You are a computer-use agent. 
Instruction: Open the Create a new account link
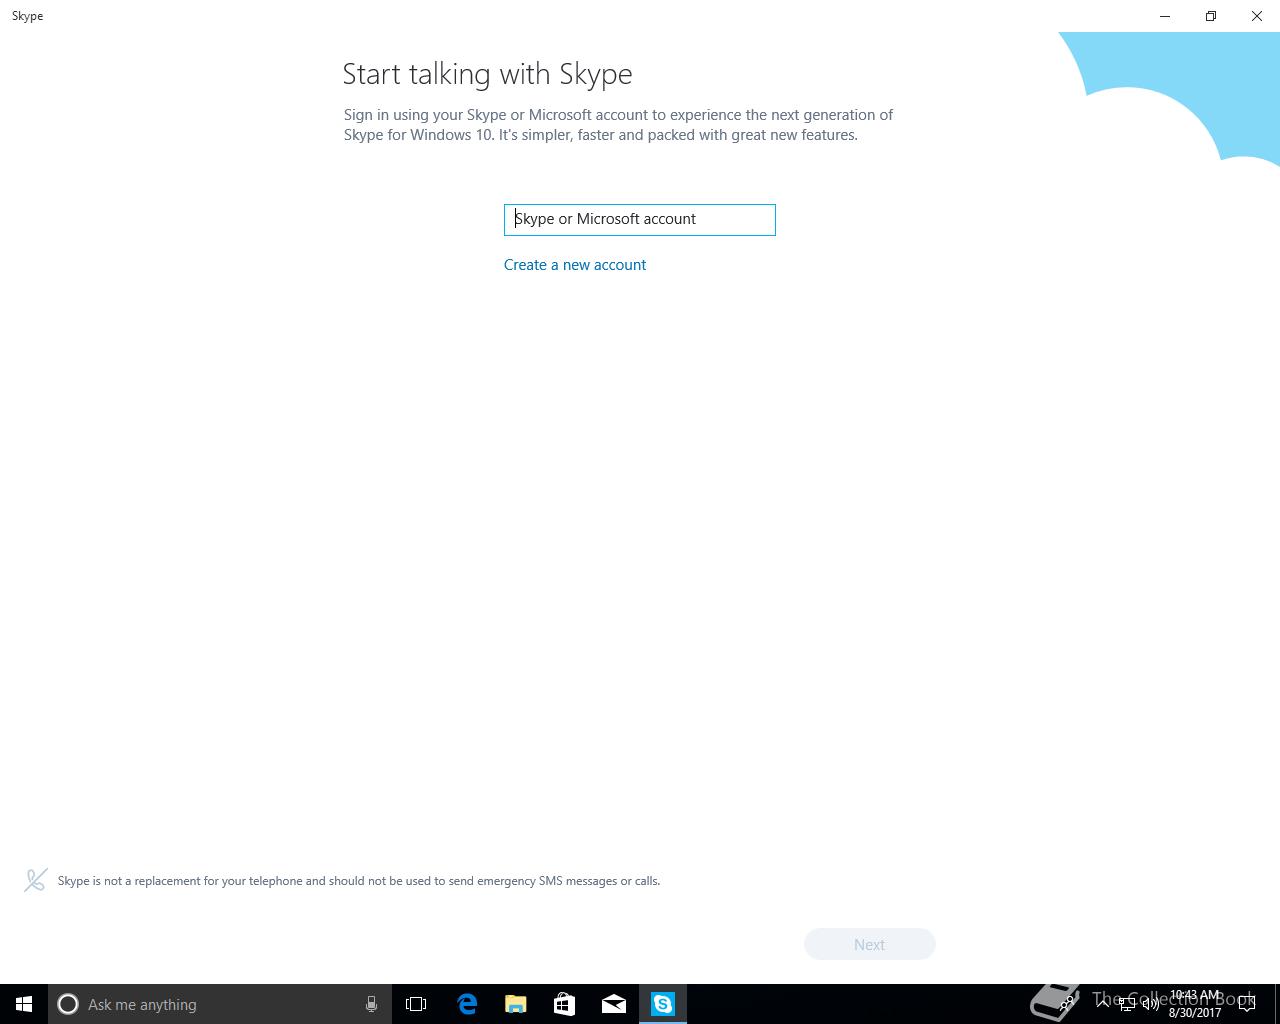575,265
